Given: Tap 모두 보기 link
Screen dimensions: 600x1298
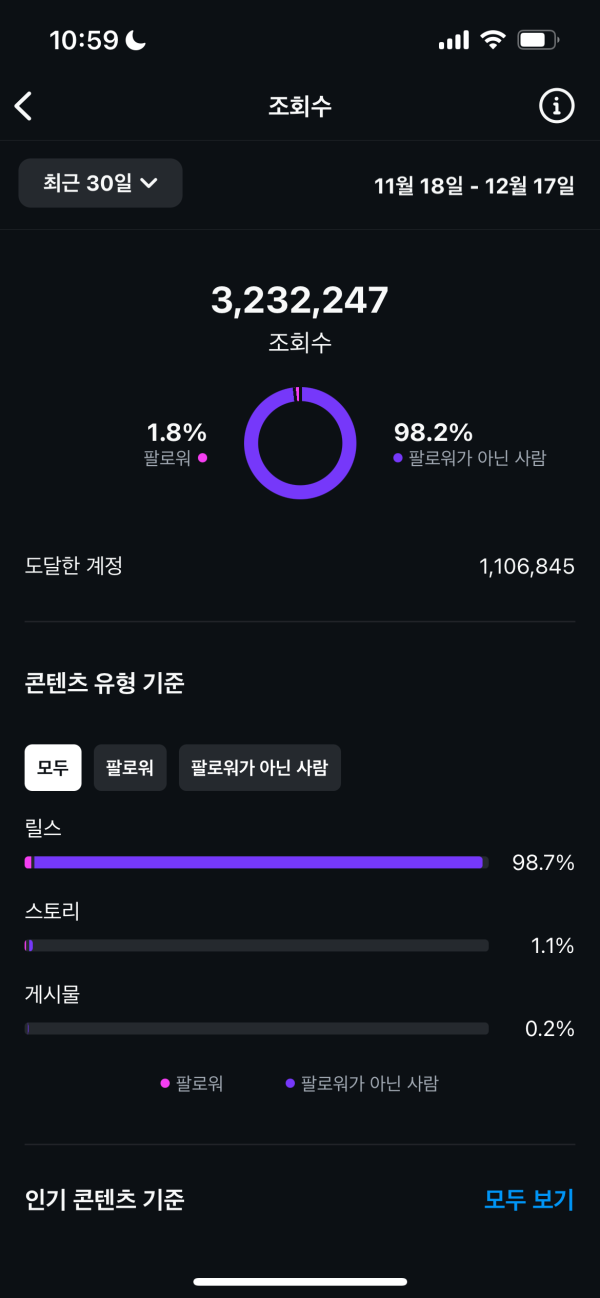Looking at the screenshot, I should pyautogui.click(x=529, y=1199).
